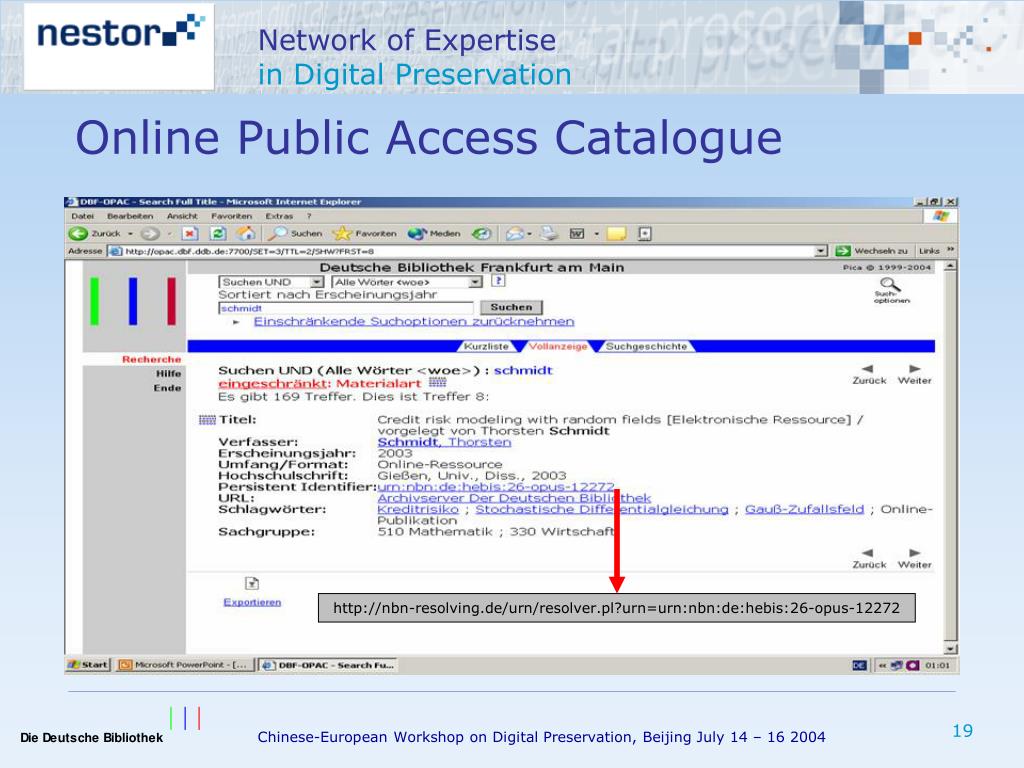Click the blue question mark help icon beside Alle Wörter
Screen dimensions: 1024x768
pos(498,281)
